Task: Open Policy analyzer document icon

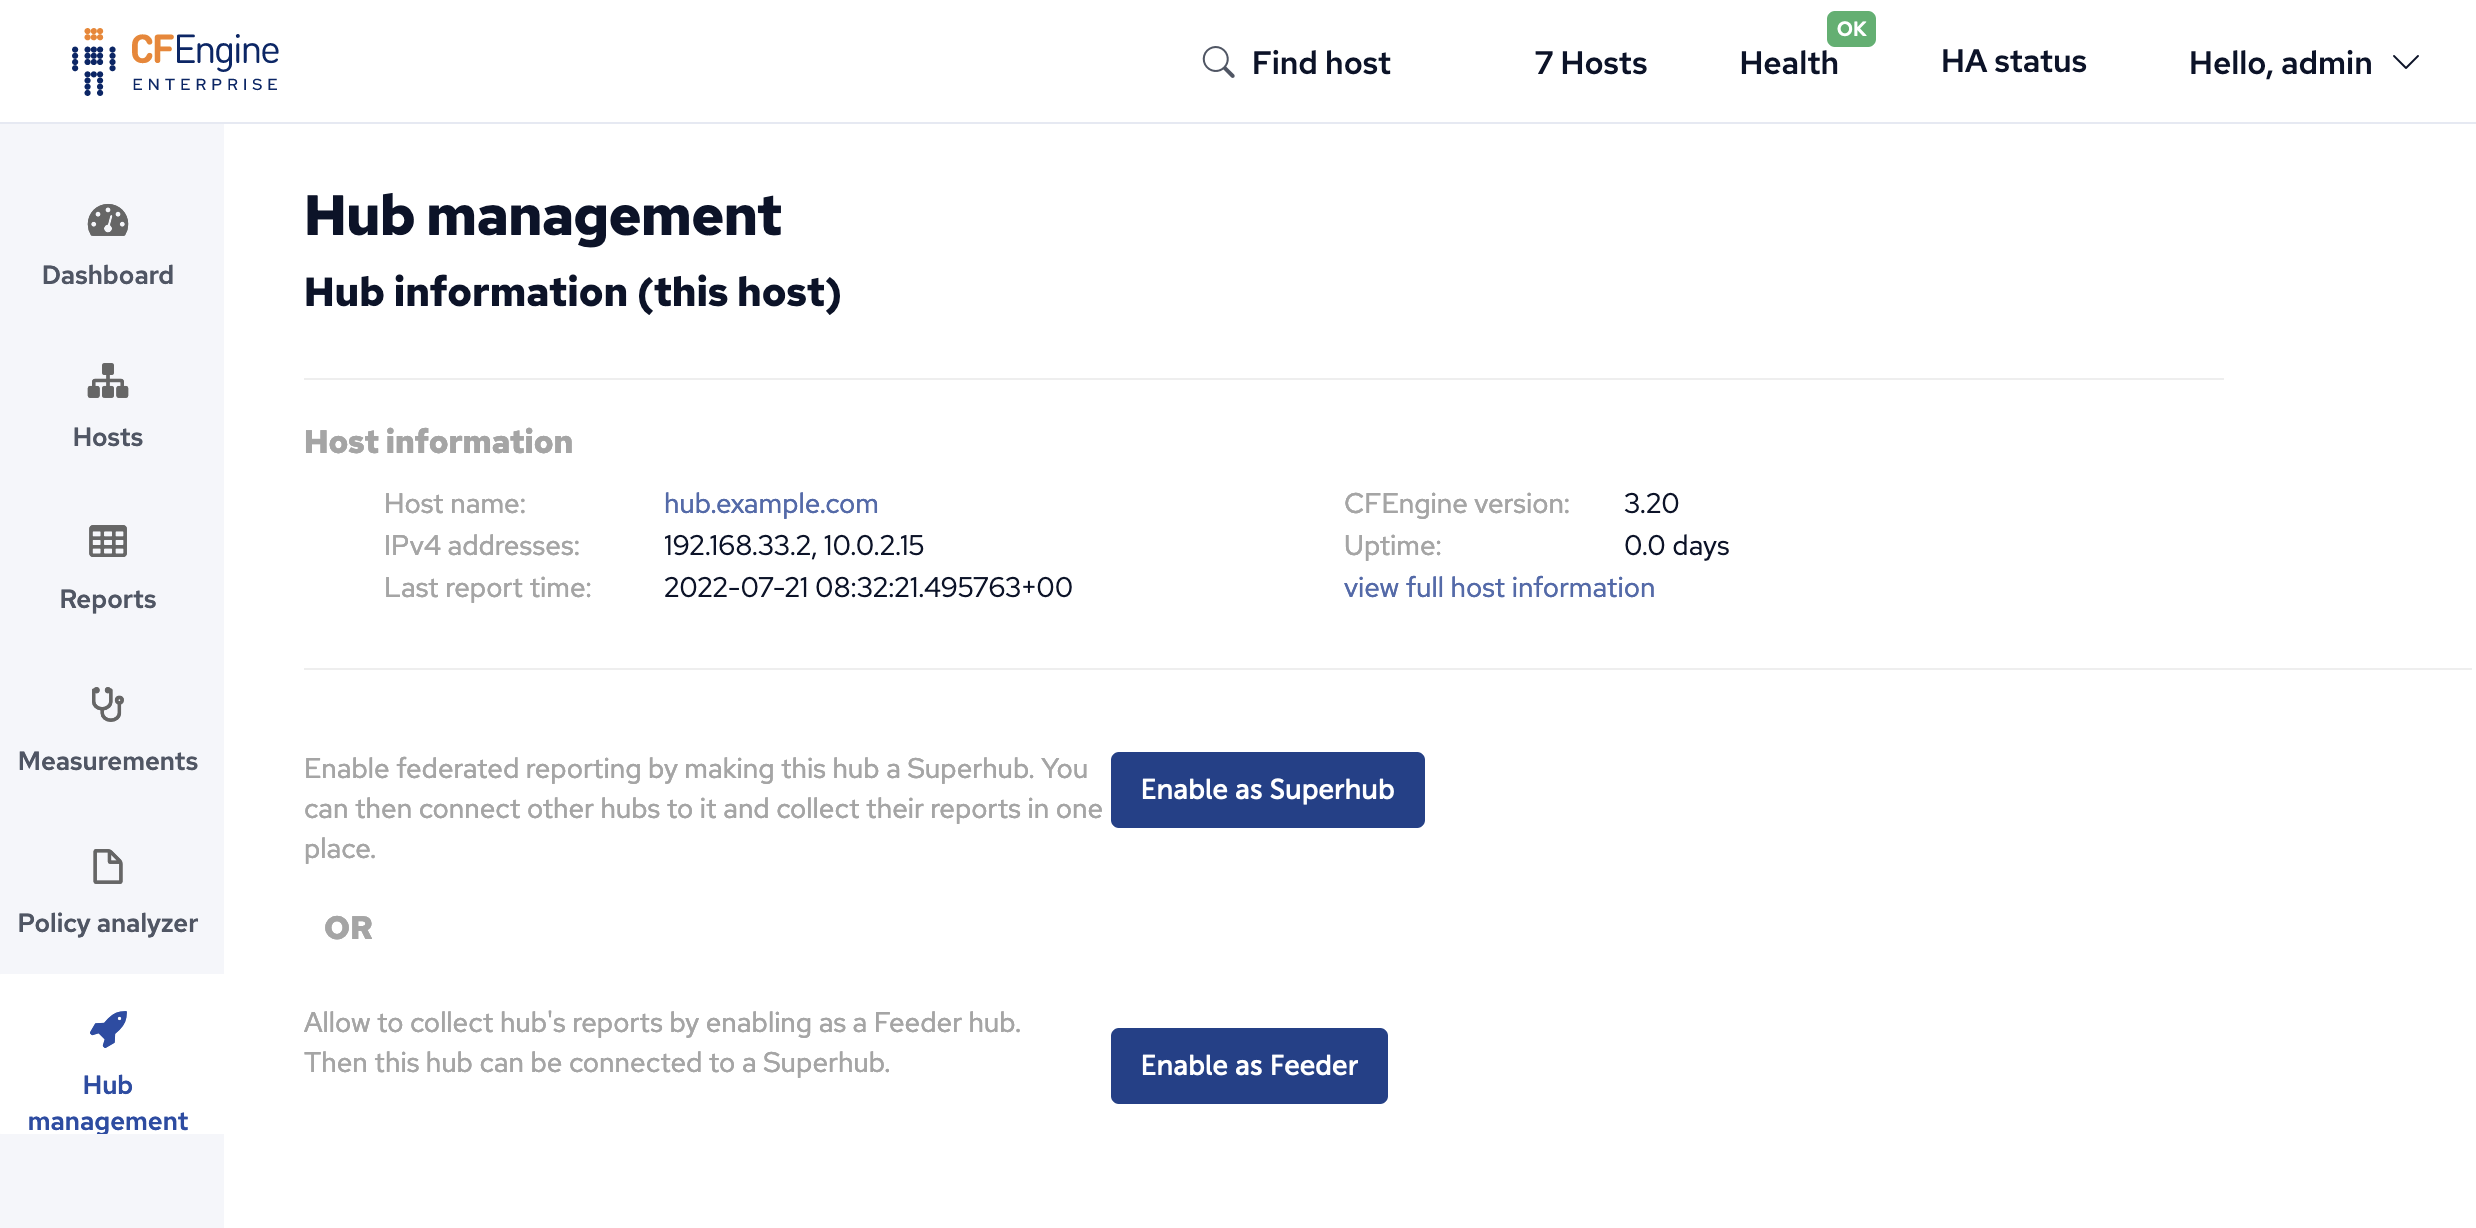Action: pos(108,867)
